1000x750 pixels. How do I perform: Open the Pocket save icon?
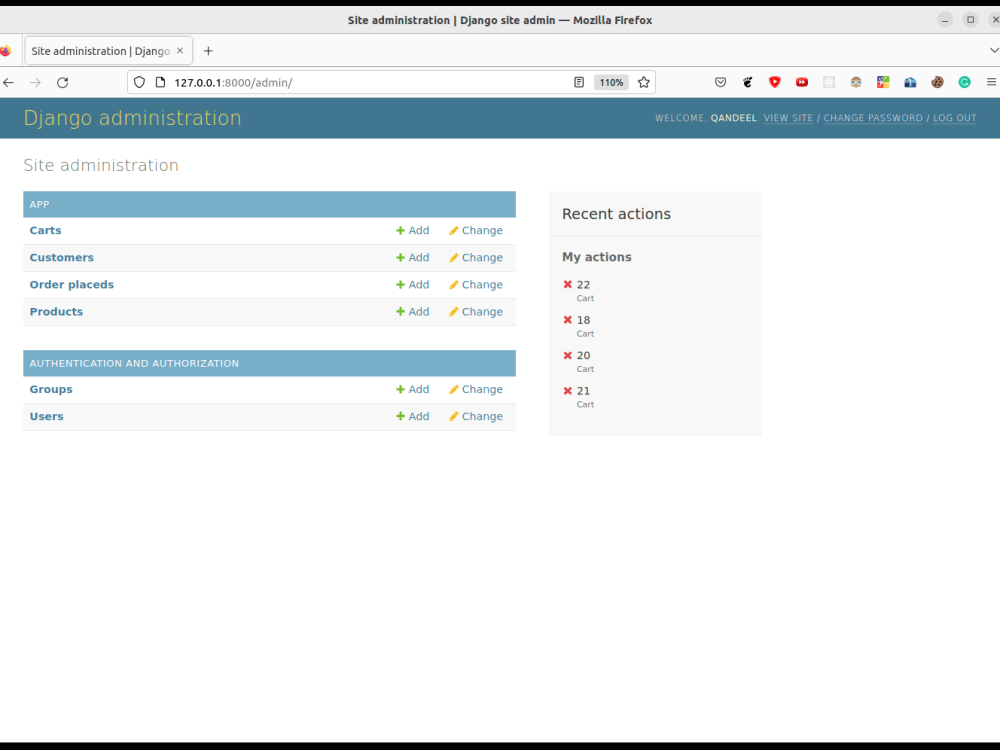coord(720,82)
